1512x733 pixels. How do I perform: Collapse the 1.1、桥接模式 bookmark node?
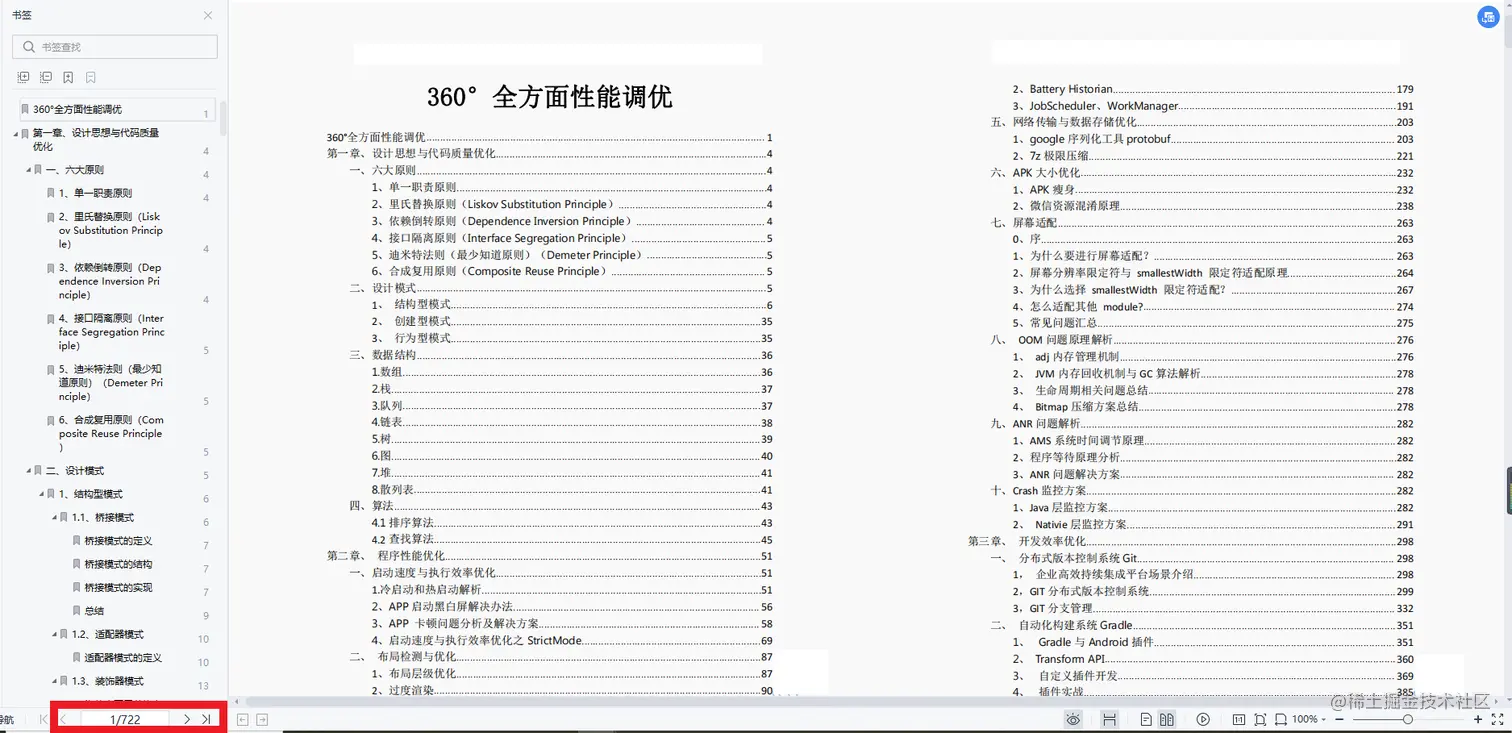55,518
